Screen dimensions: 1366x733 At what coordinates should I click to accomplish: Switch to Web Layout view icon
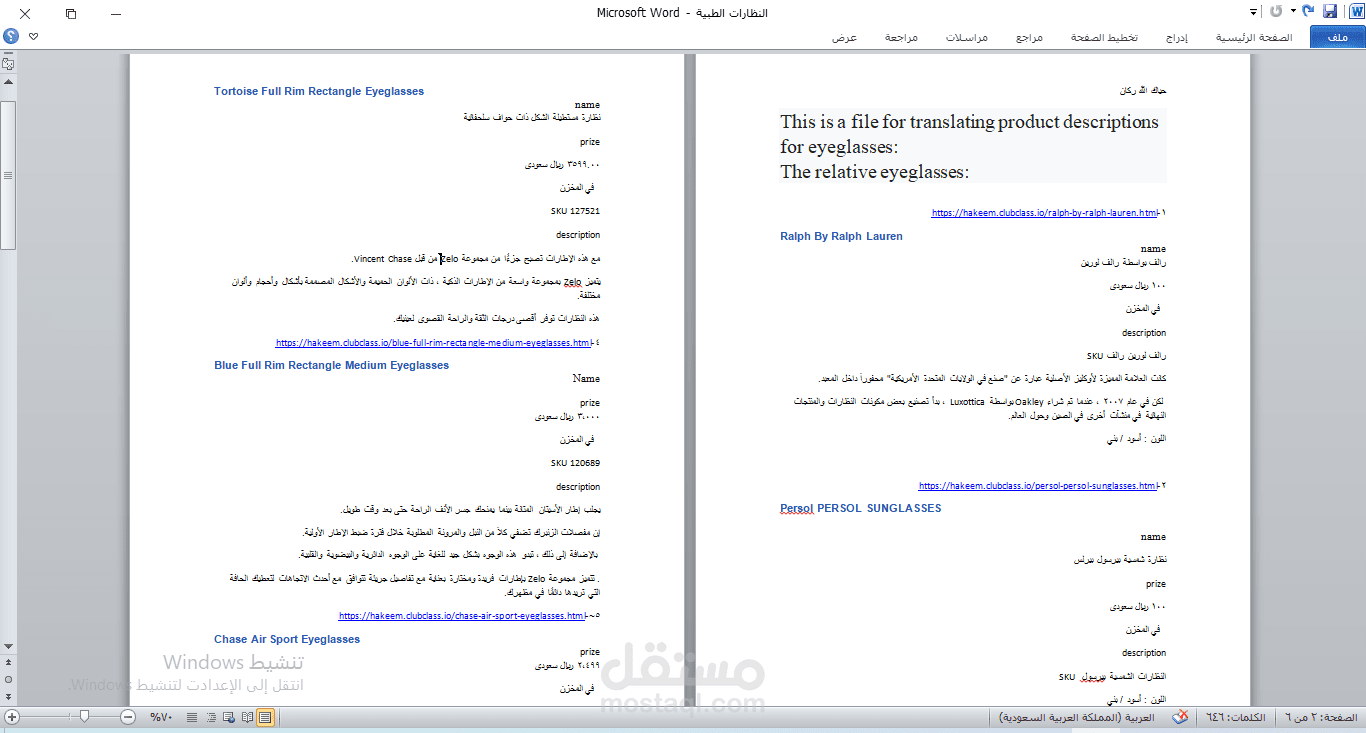click(x=229, y=717)
